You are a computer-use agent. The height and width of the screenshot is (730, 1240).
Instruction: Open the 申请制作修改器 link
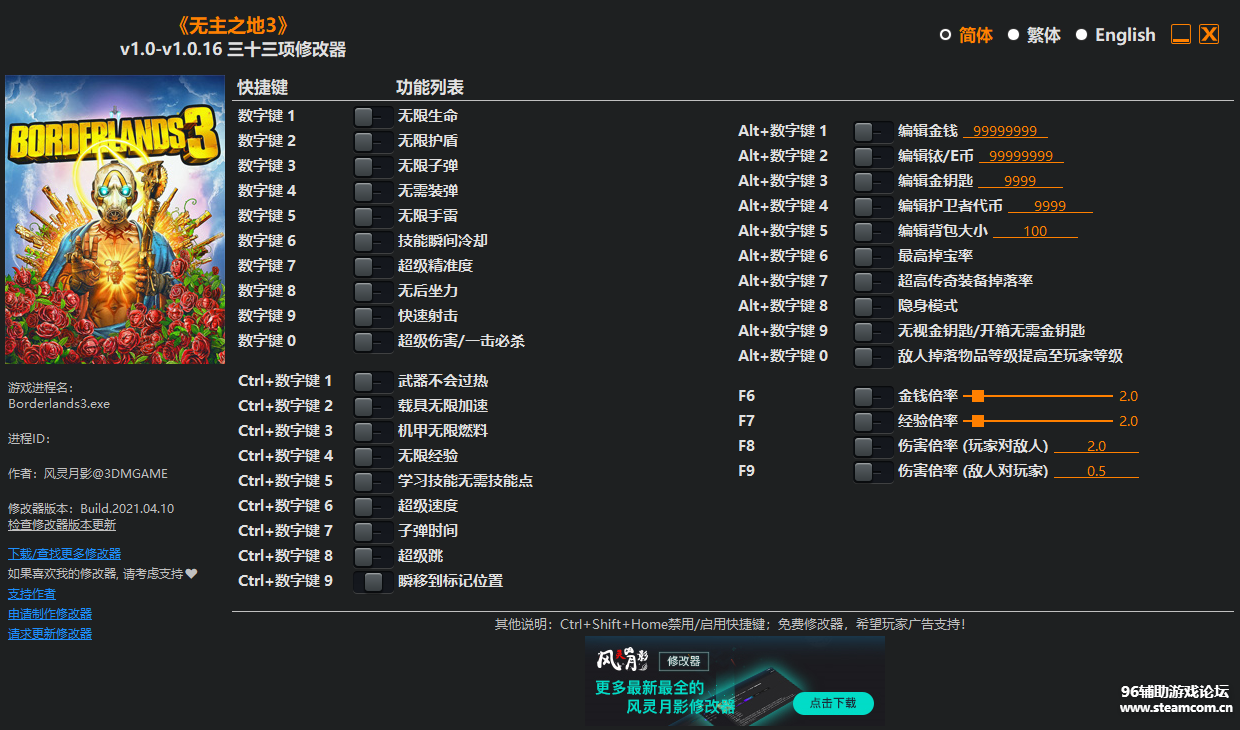coord(50,613)
